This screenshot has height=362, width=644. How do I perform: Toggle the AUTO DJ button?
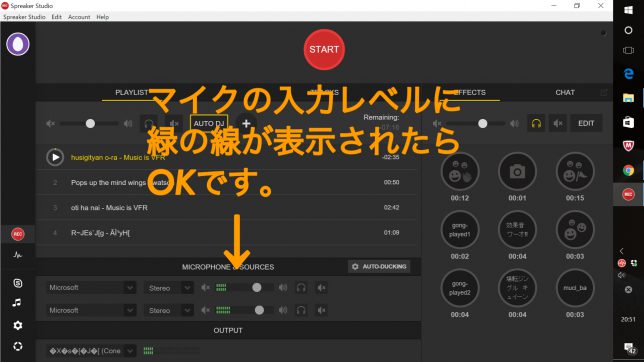(209, 123)
